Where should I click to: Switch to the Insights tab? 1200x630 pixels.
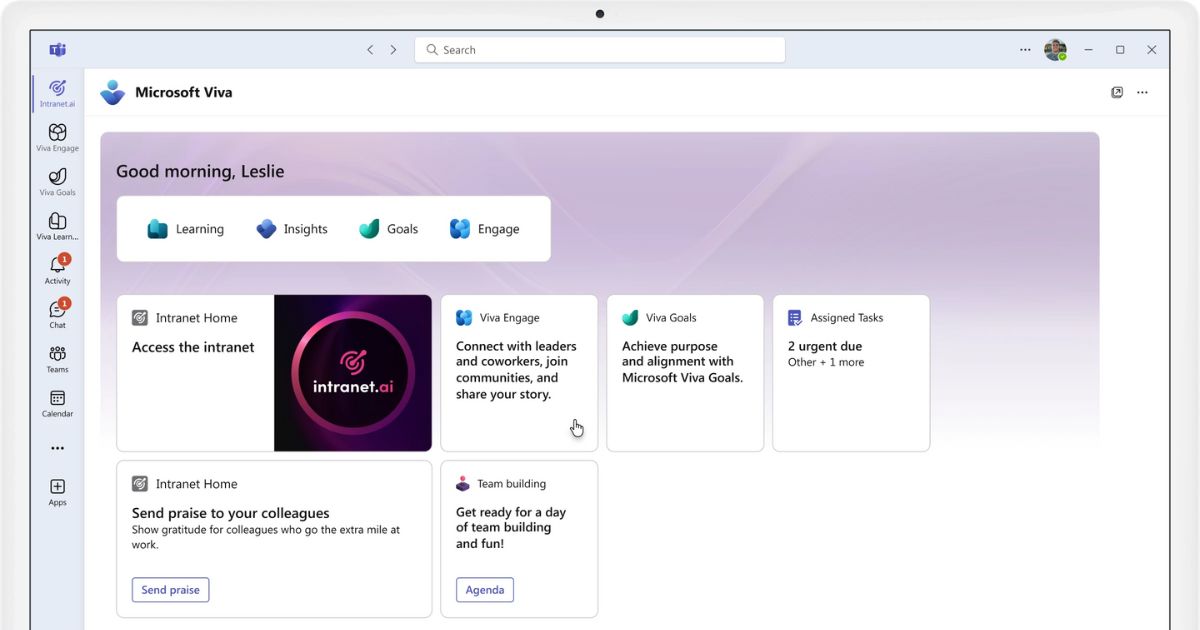tap(292, 229)
